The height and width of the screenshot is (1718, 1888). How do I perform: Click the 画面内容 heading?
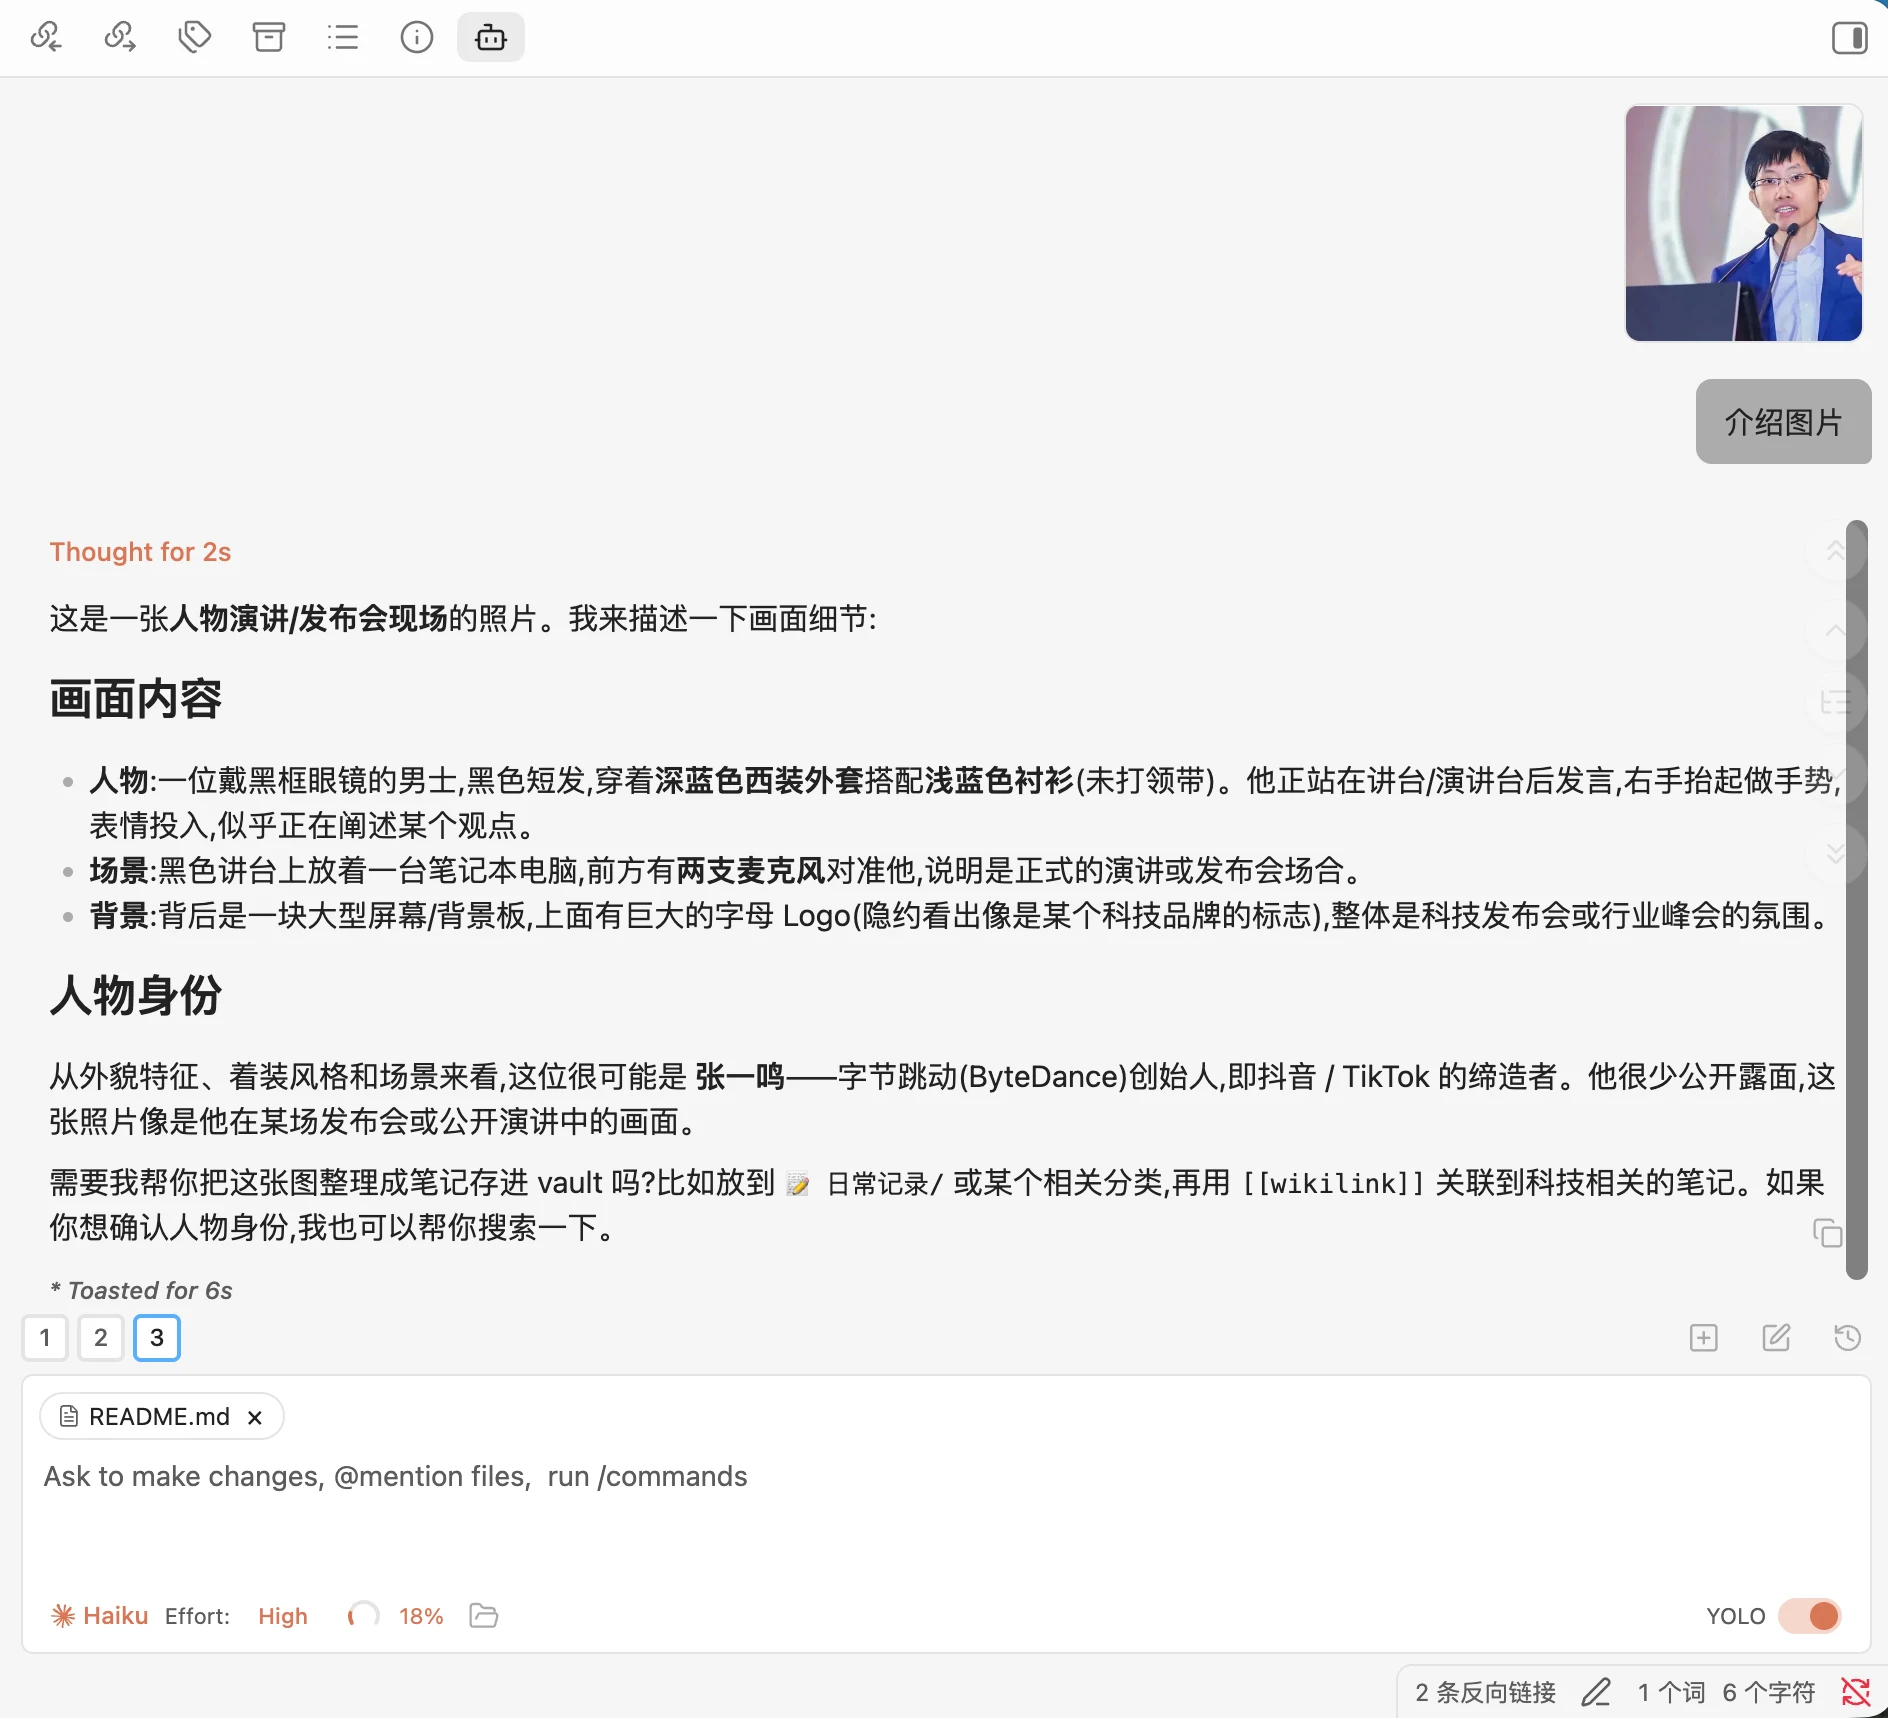tap(136, 699)
